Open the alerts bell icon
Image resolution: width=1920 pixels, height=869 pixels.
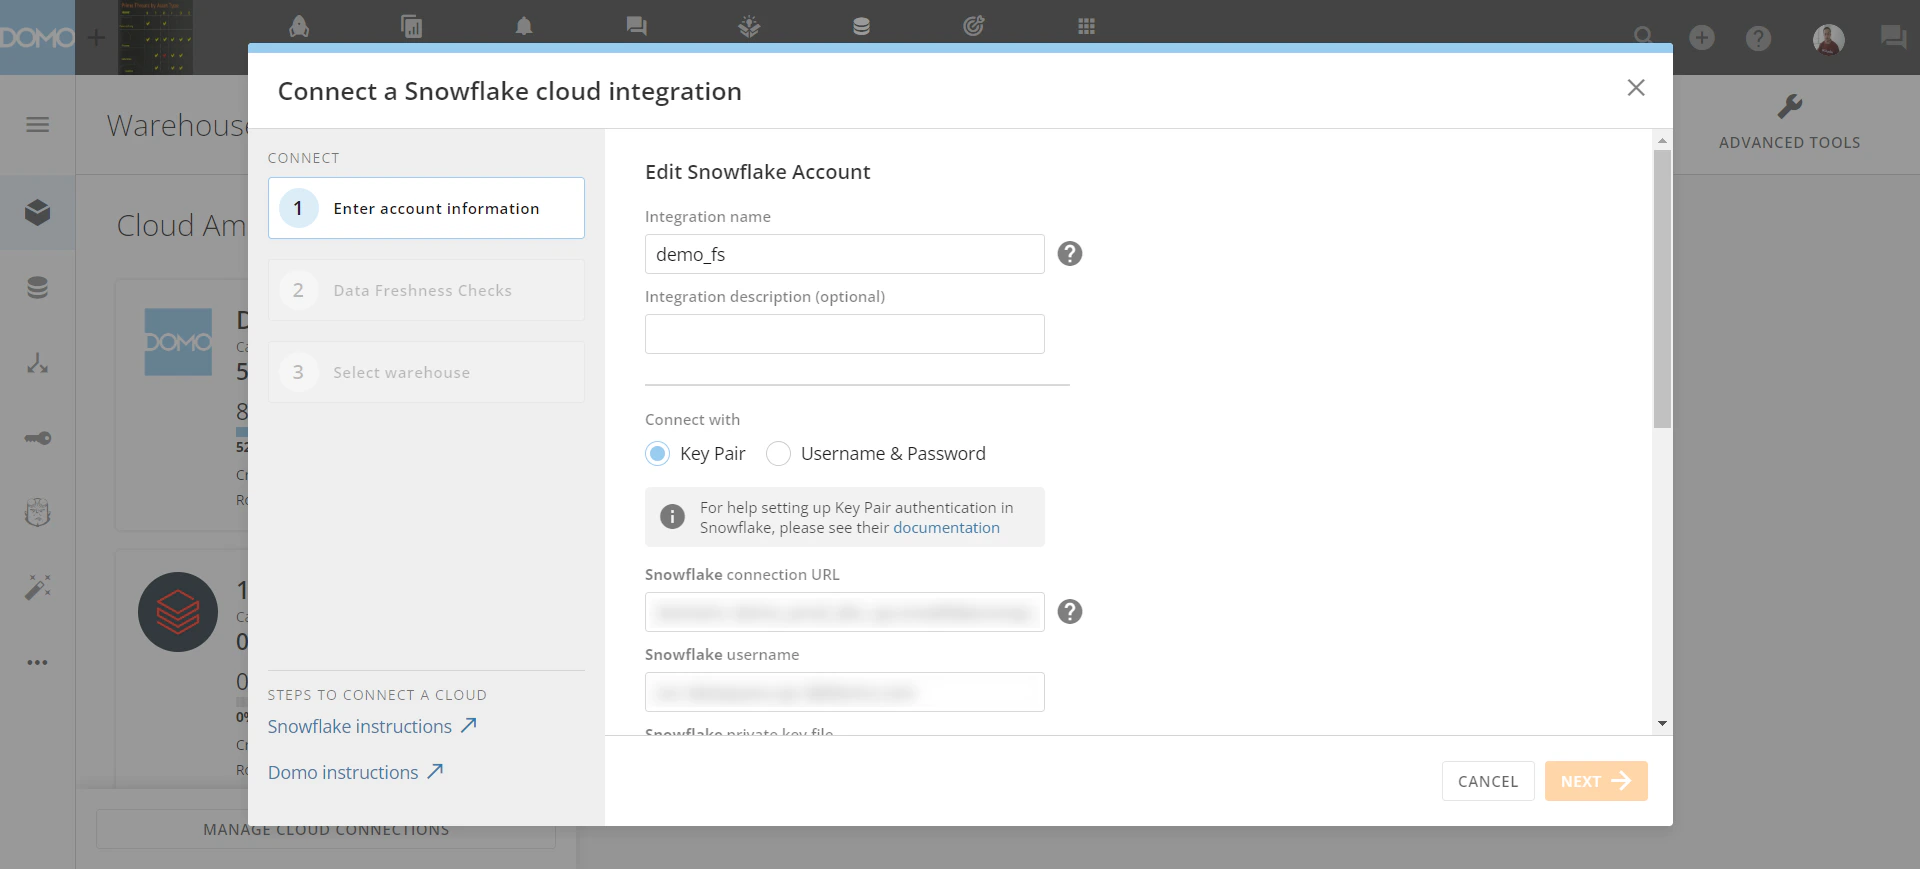524,26
